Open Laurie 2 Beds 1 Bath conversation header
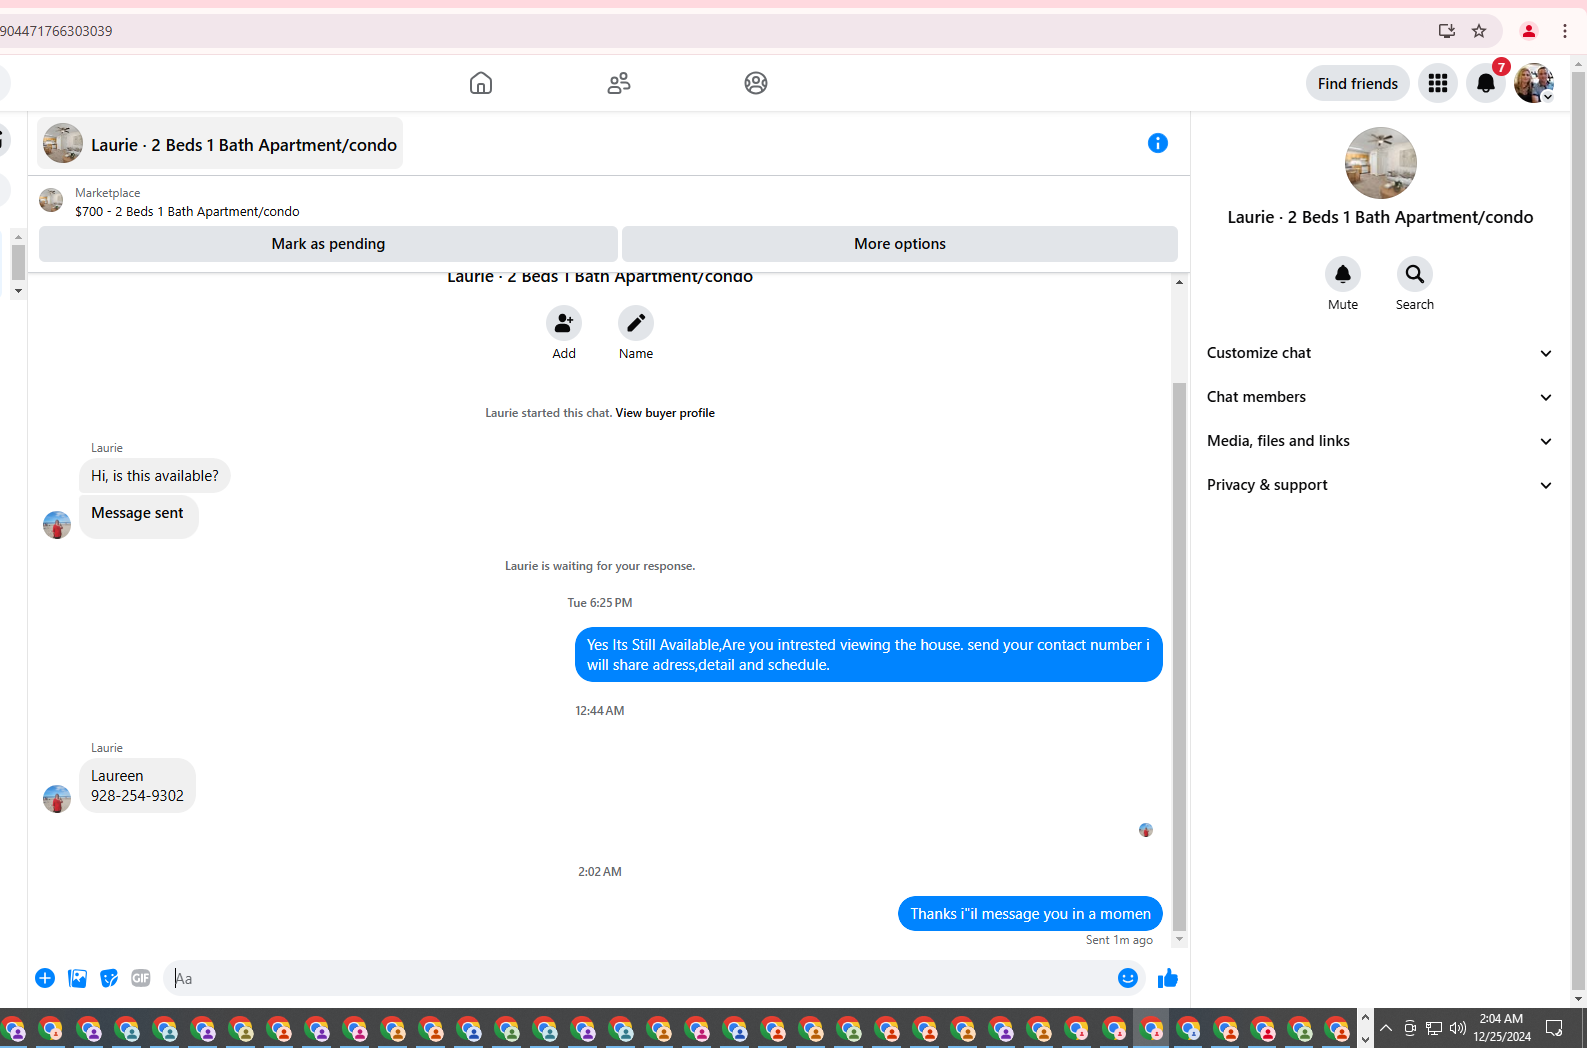1587x1048 pixels. pyautogui.click(x=220, y=144)
